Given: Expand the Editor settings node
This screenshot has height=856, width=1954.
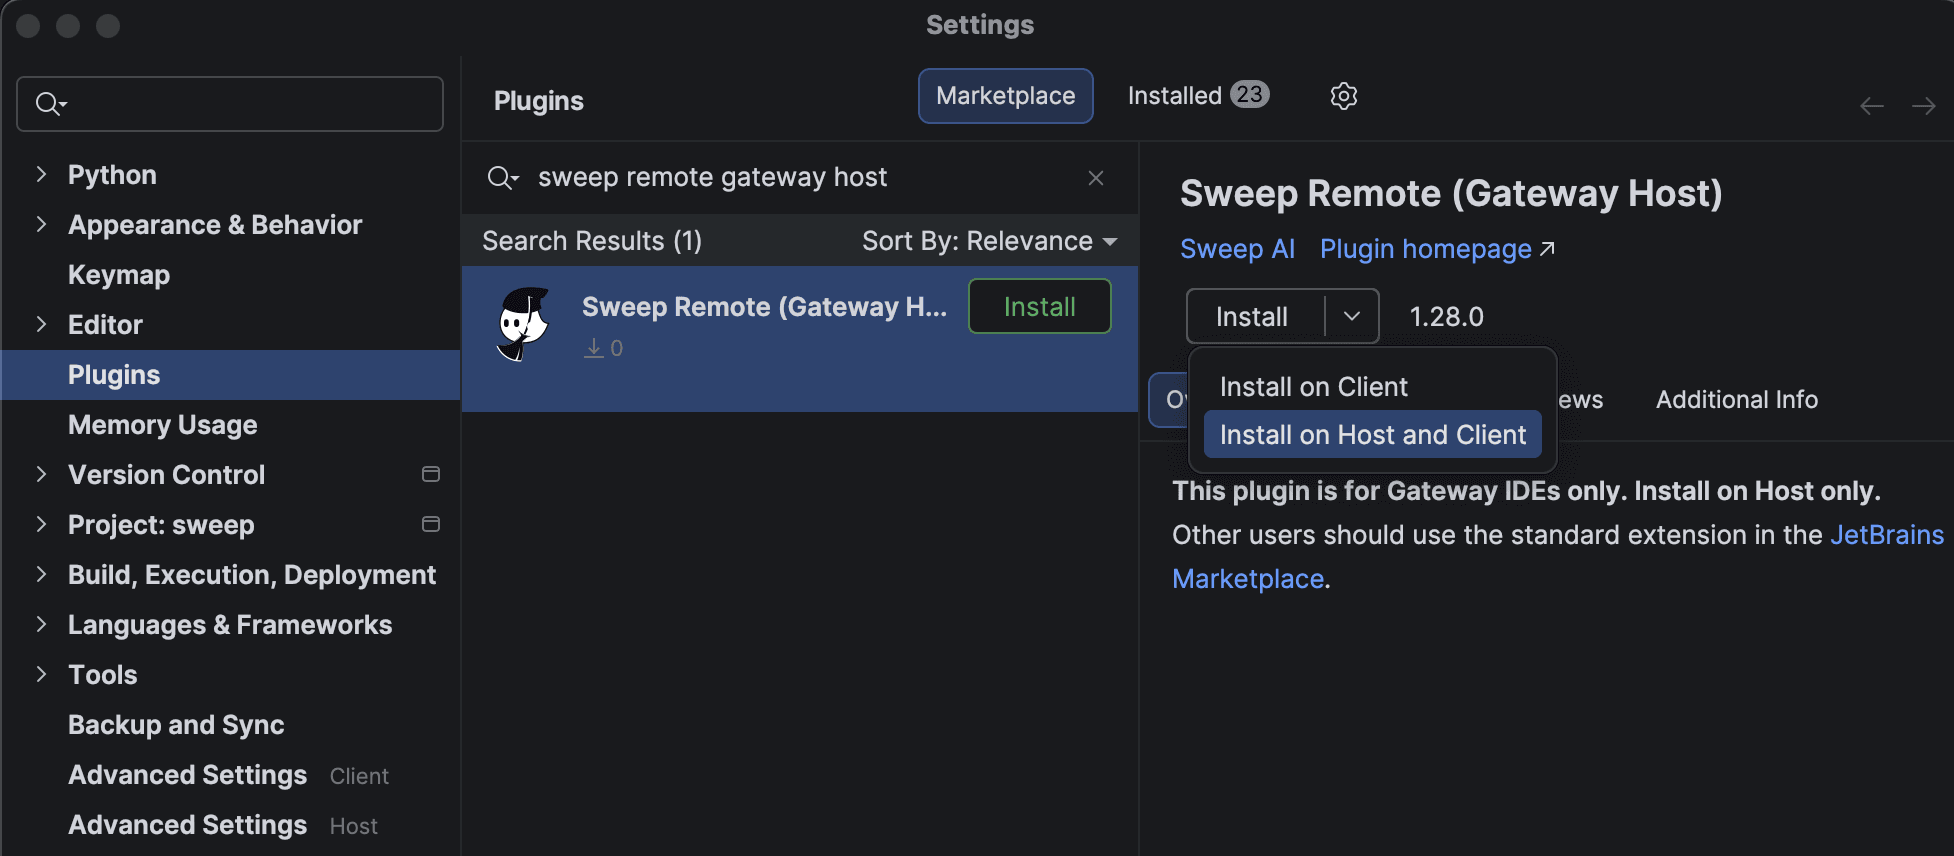Looking at the screenshot, I should coord(41,324).
